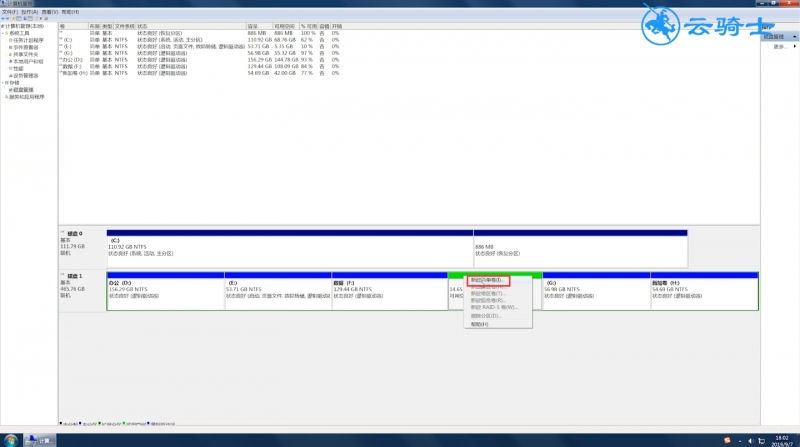Viewport: 800px width, 447px height.
Task: Open the 操作(A) menu
Action: (30, 12)
